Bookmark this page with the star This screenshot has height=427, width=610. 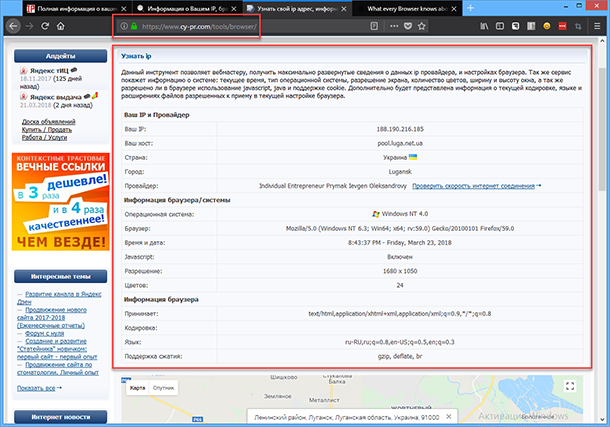[x=421, y=26]
